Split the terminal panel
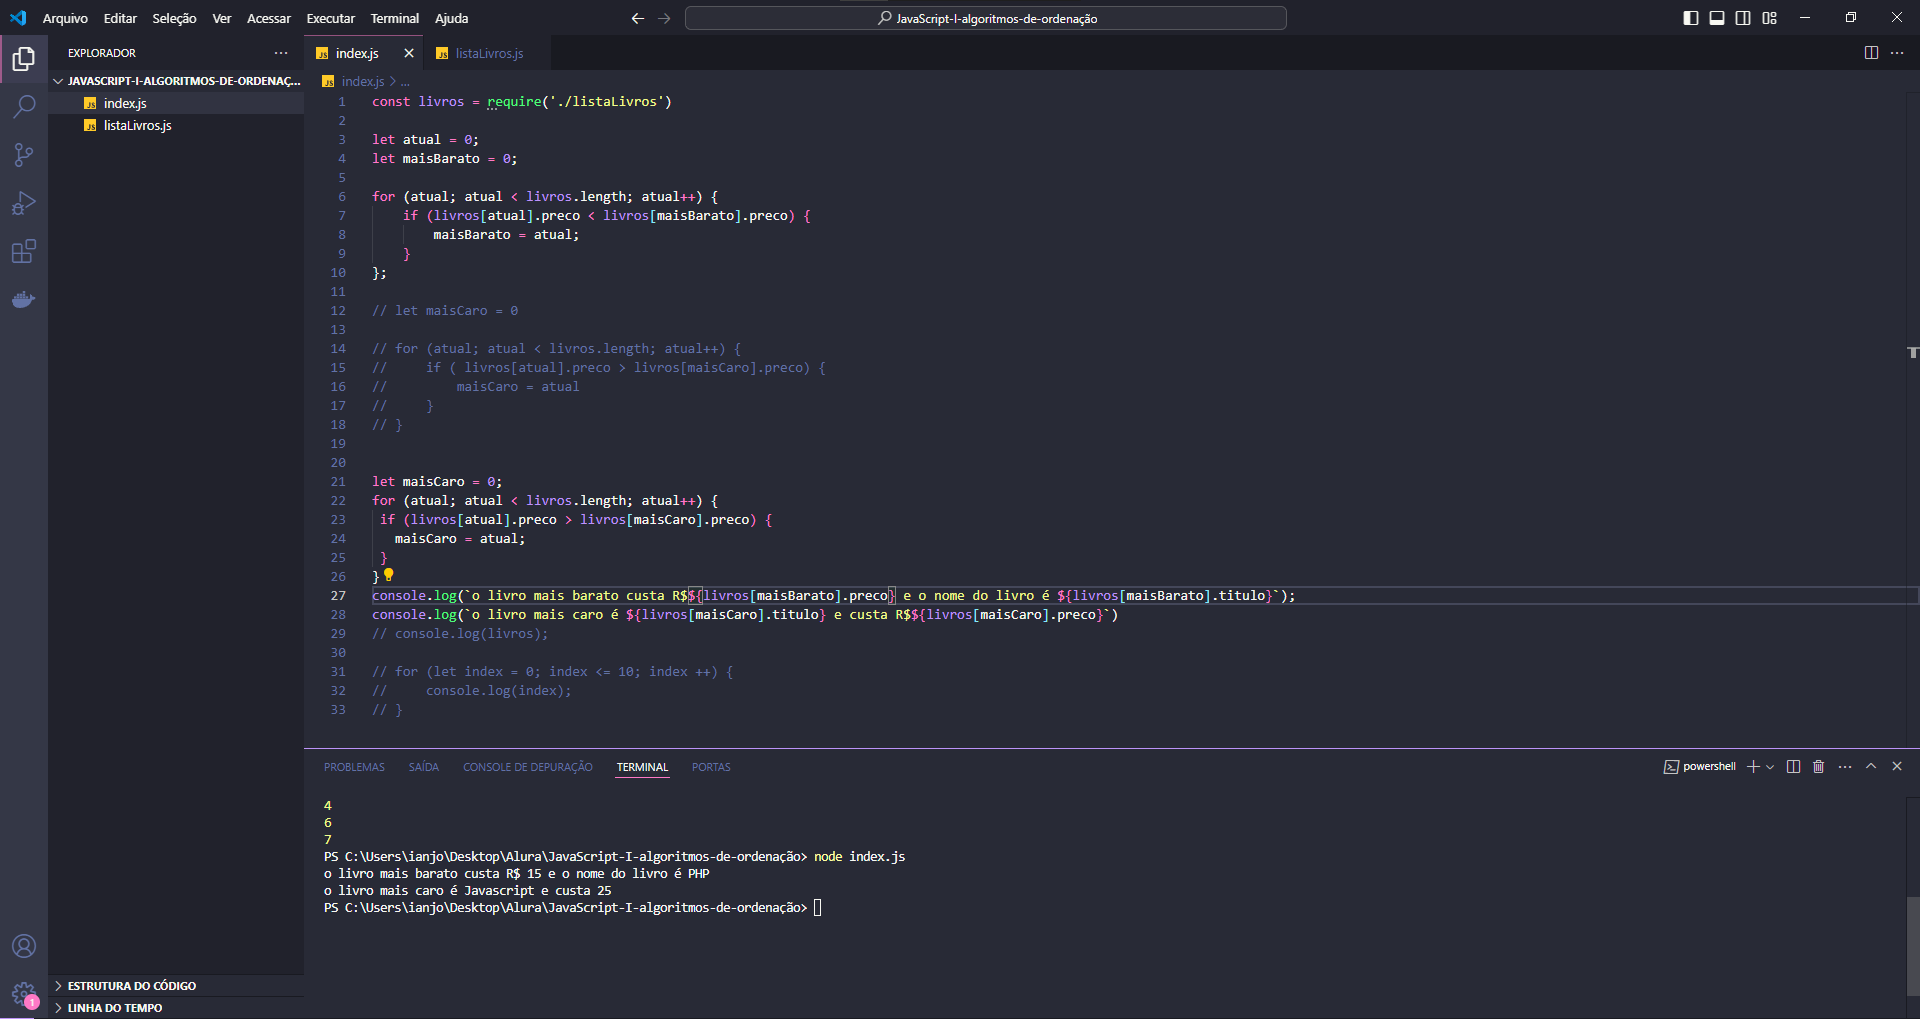 (1793, 767)
